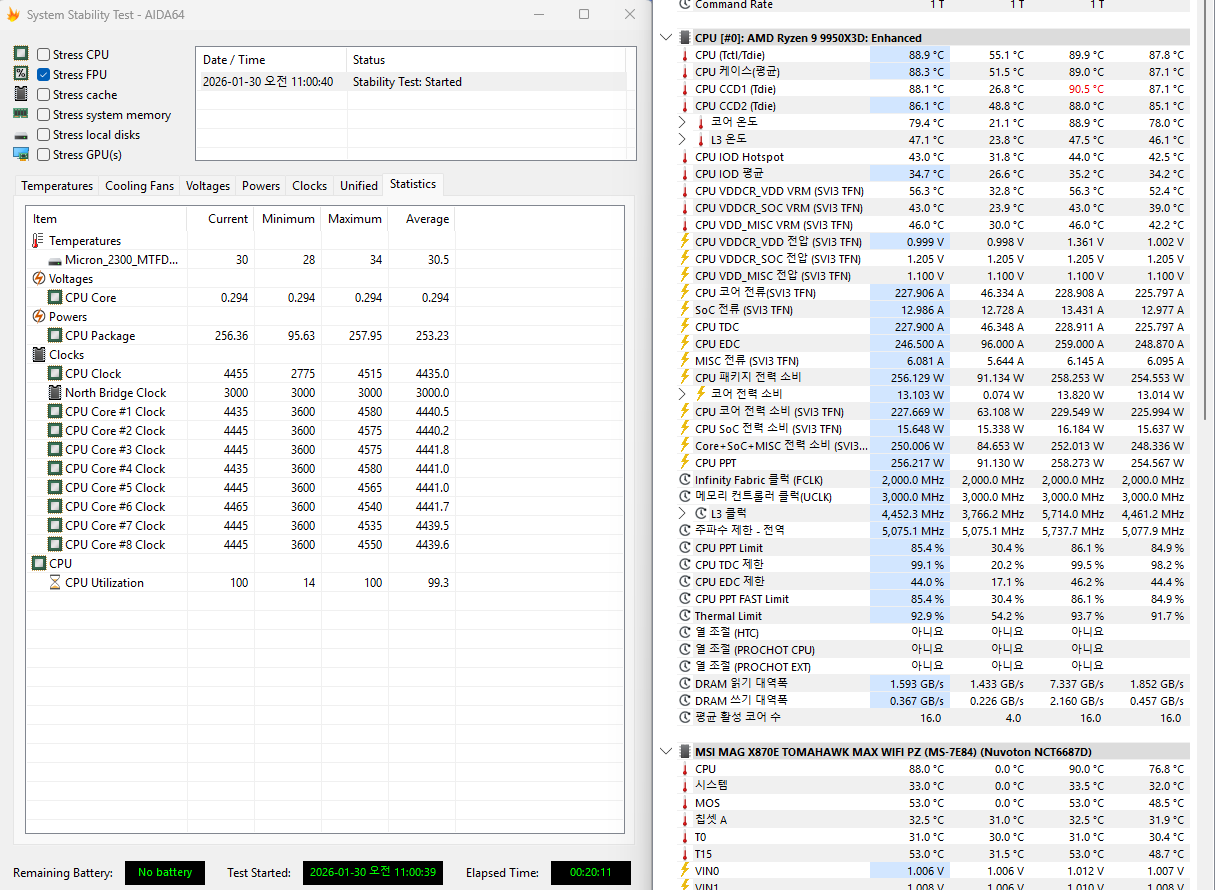Viewport: 1215px width, 890px height.
Task: Click the lightning icon next to CPU PPT
Action: point(684,463)
